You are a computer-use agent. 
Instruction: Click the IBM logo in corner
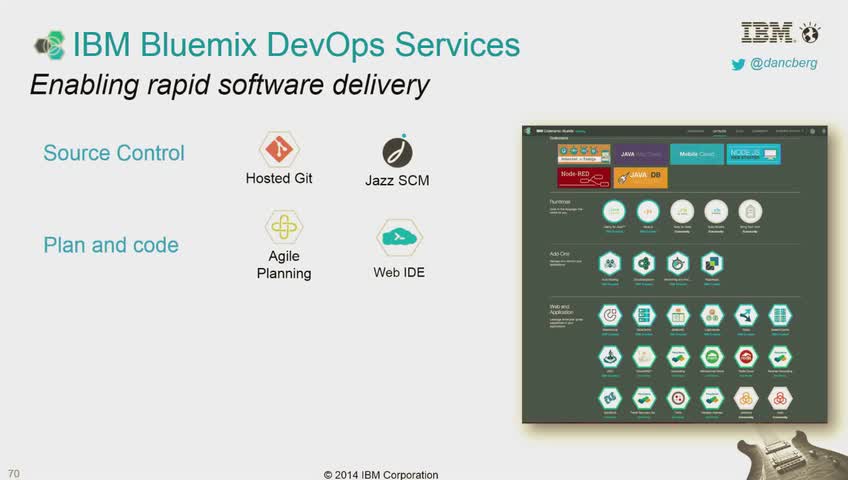pyautogui.click(x=766, y=32)
